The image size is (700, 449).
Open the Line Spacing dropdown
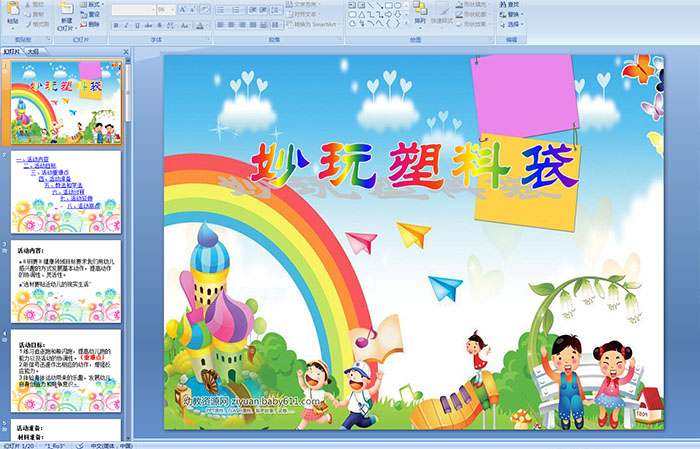tap(276, 10)
